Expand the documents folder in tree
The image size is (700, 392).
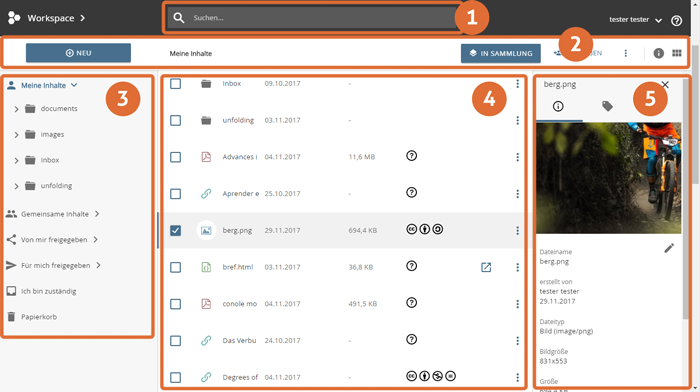(17, 109)
